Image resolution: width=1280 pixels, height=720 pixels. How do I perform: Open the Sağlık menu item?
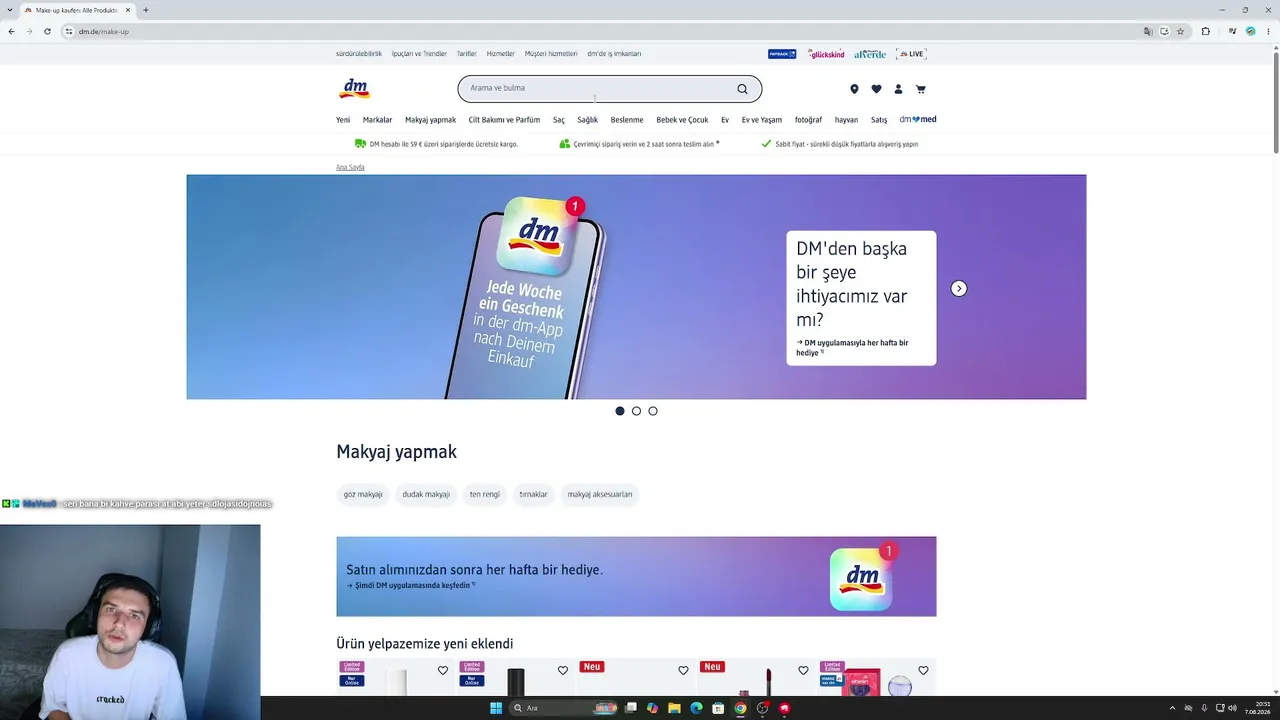587,120
